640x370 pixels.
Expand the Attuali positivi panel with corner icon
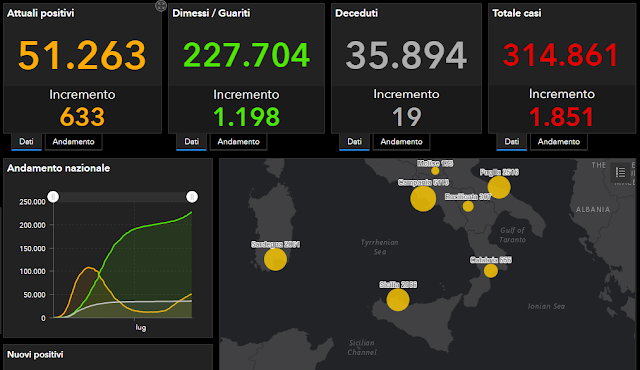161,6
